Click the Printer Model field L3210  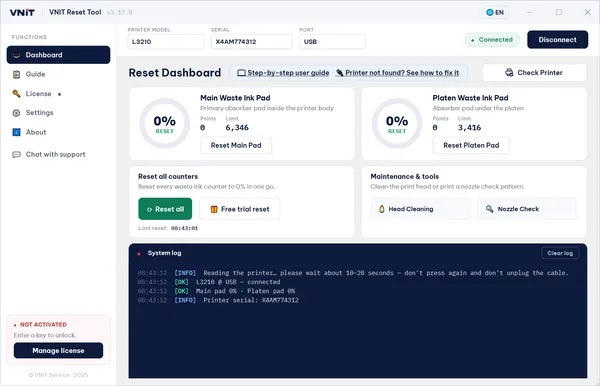165,42
